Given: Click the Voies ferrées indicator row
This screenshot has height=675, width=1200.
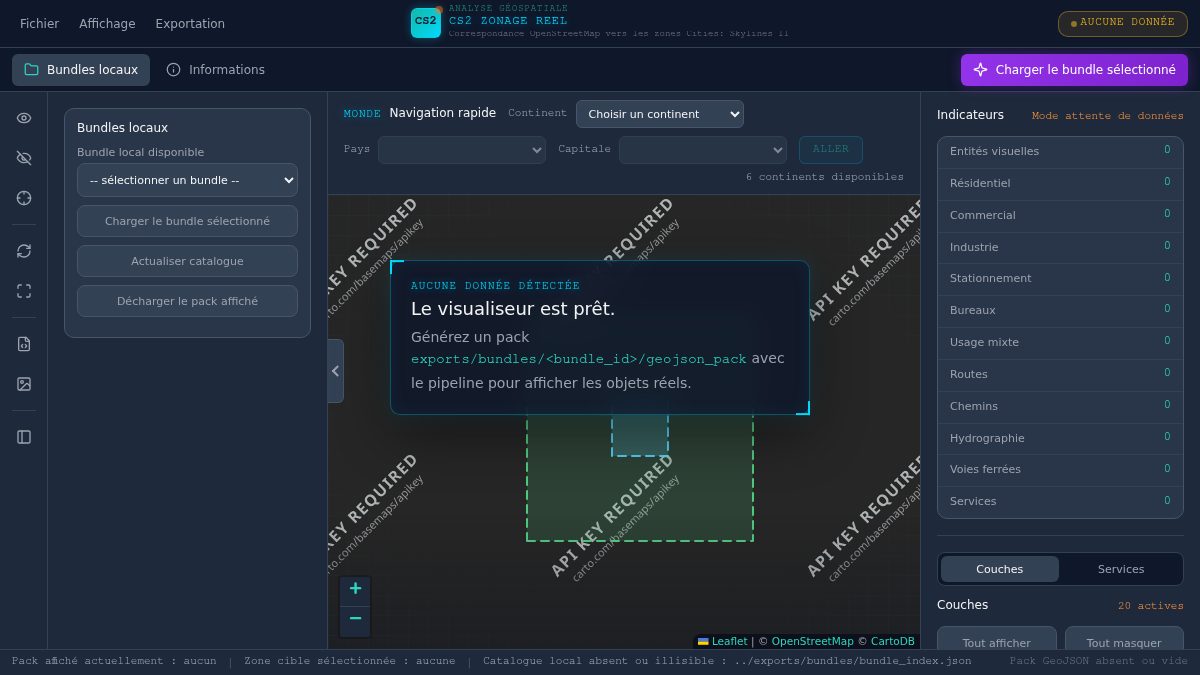Looking at the screenshot, I should coord(1060,470).
